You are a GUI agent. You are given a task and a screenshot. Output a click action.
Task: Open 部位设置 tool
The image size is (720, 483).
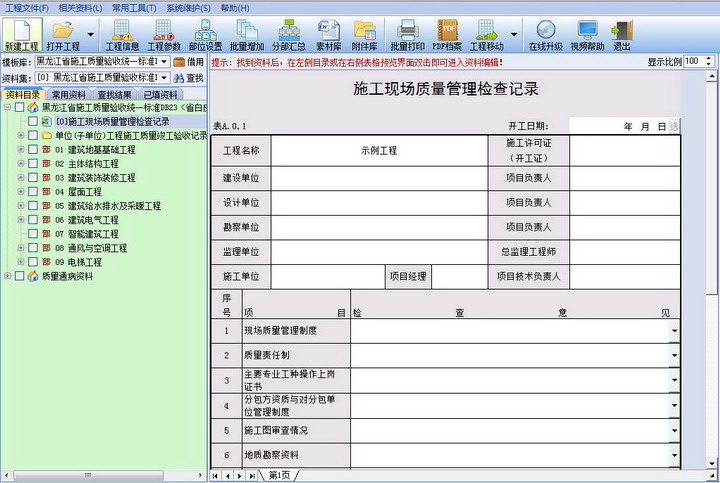(x=205, y=35)
